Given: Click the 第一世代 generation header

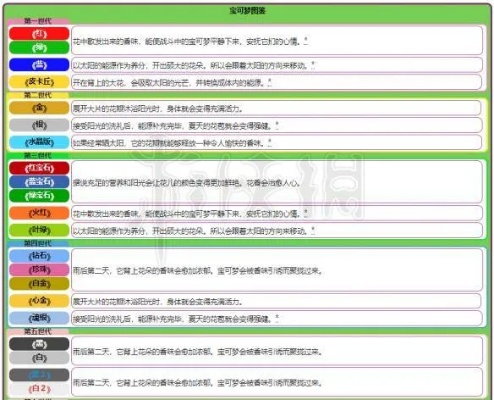Looking at the screenshot, I should (x=38, y=21).
